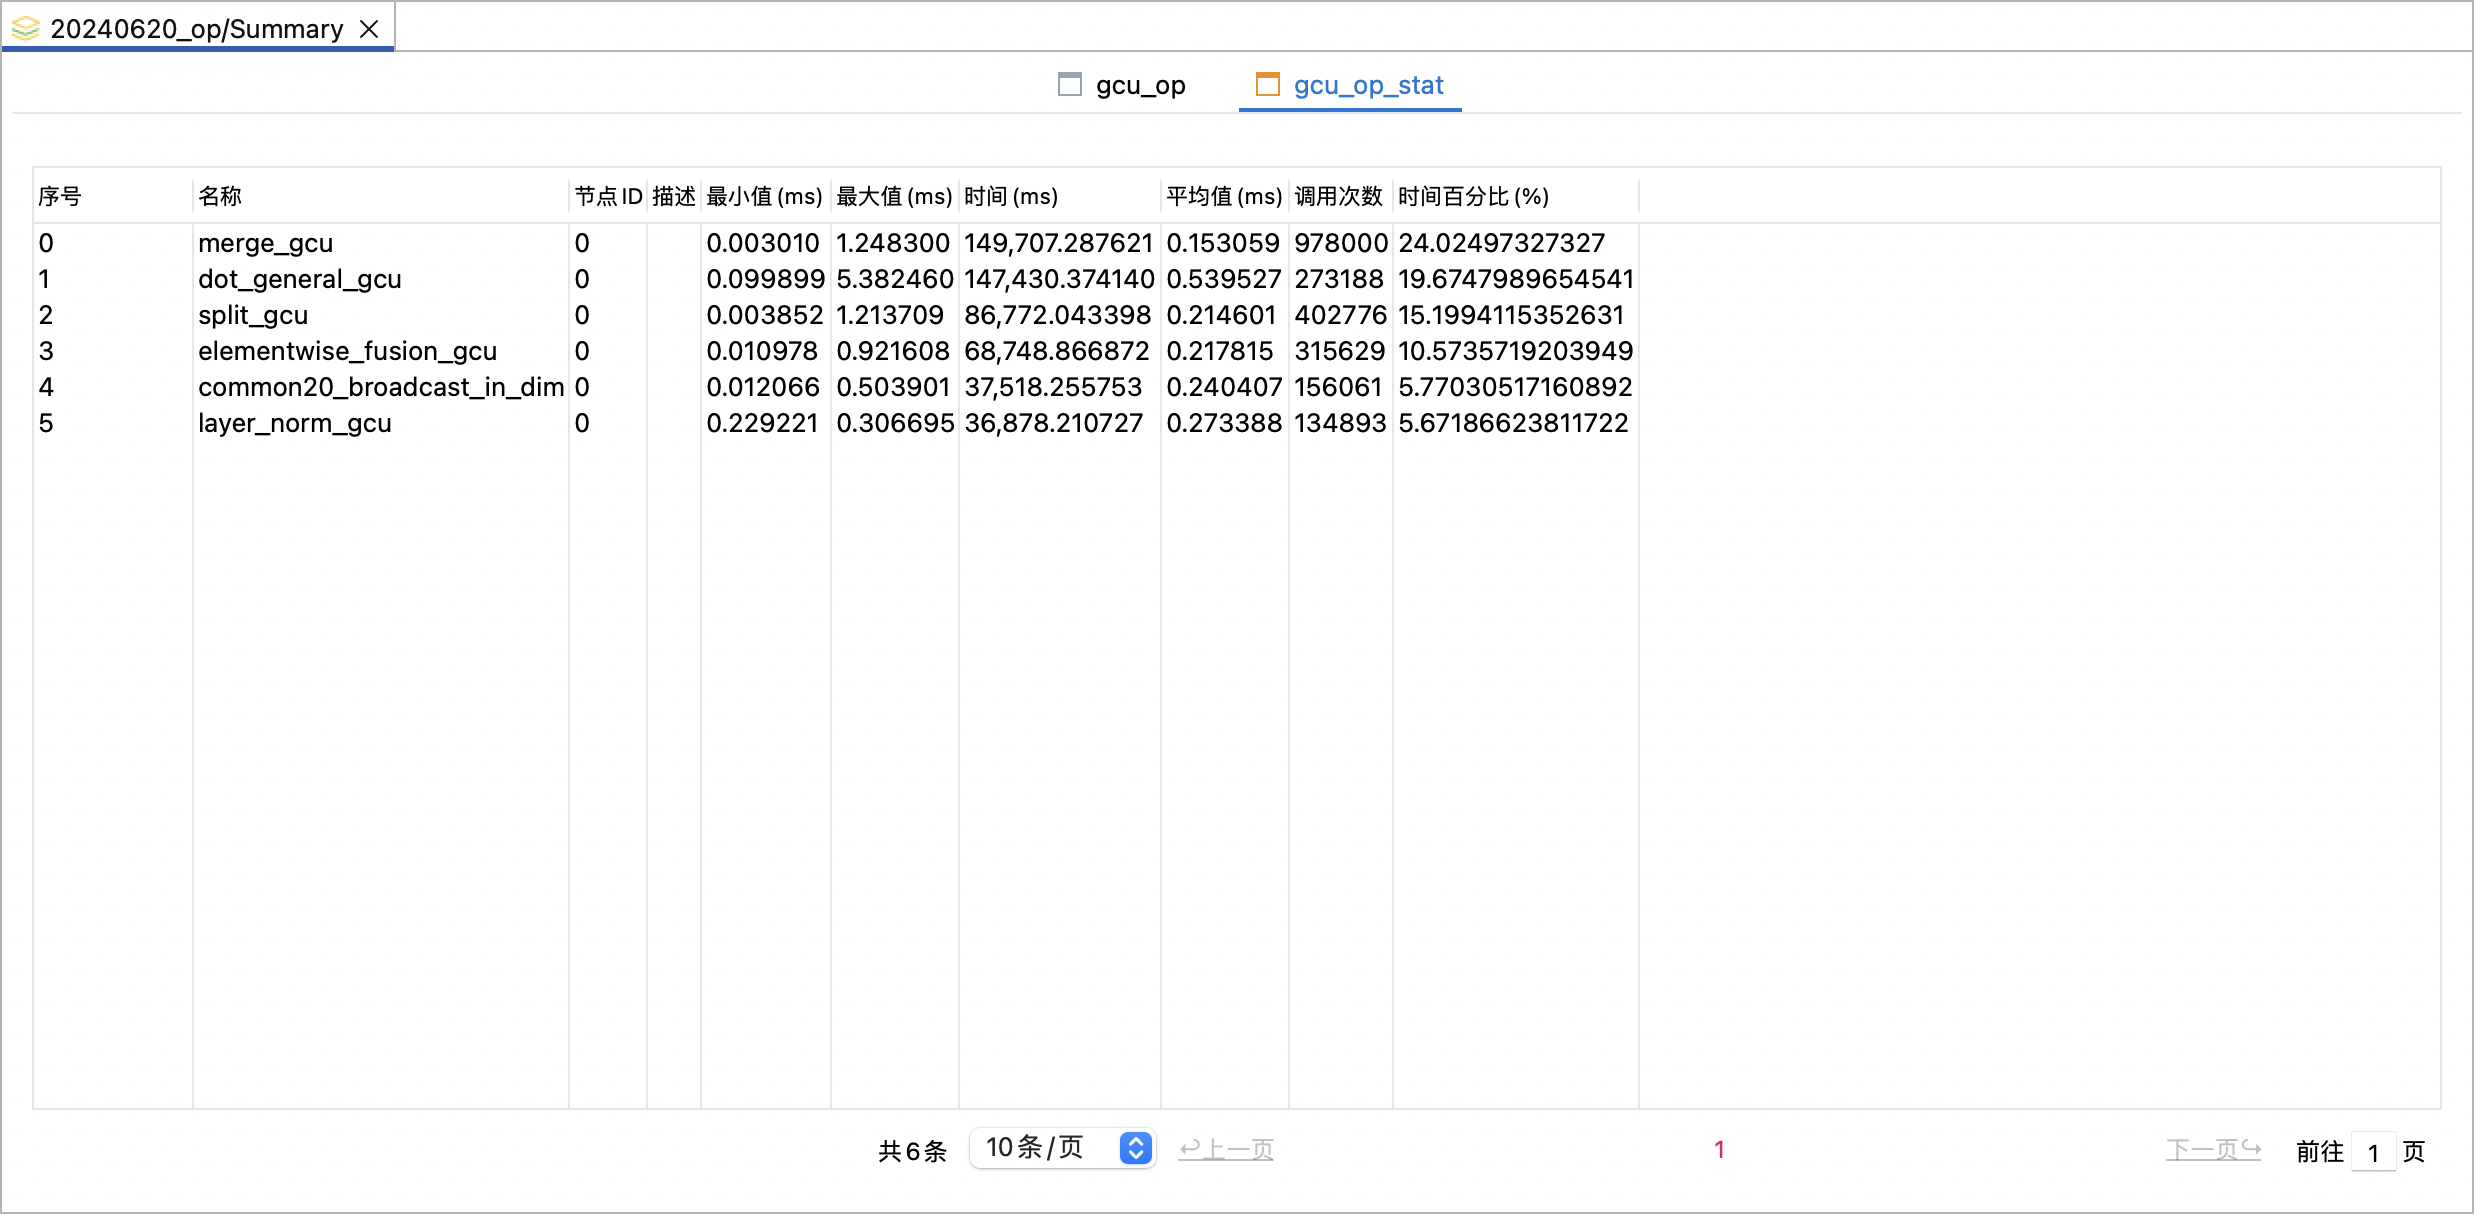Click call count 978000

point(1341,243)
